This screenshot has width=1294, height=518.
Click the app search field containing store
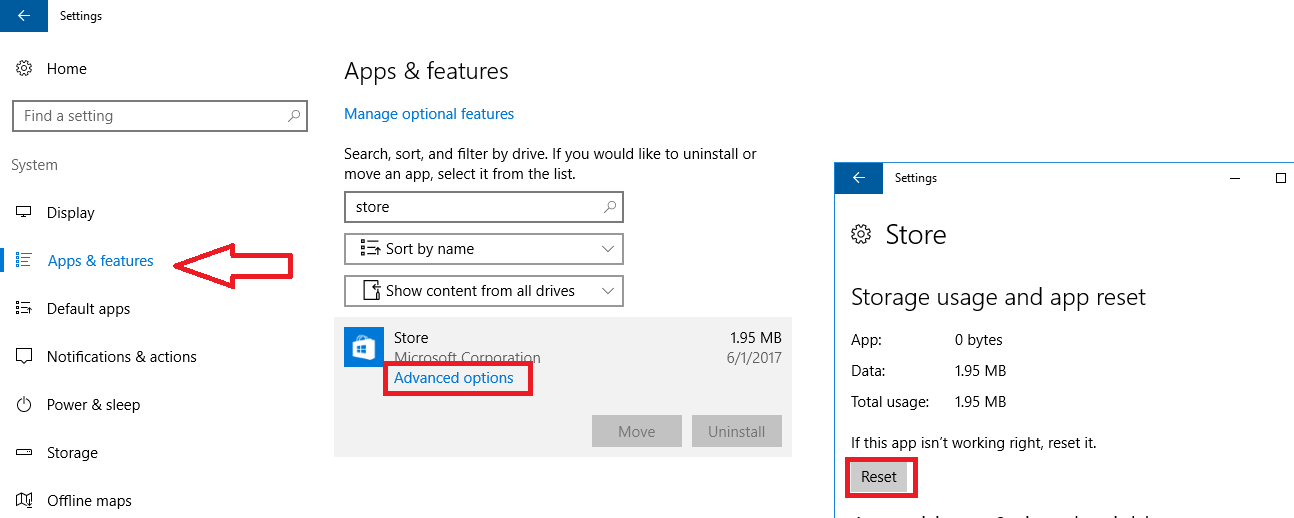484,207
